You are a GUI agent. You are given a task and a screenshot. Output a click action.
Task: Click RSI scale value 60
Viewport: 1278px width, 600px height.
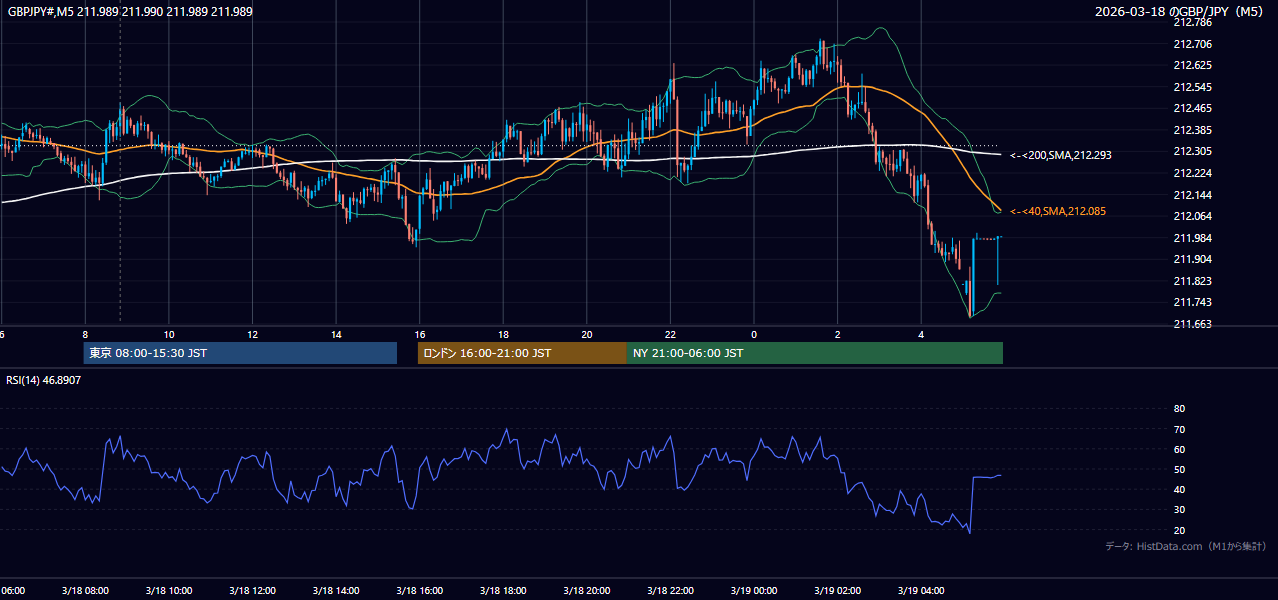click(x=1179, y=449)
